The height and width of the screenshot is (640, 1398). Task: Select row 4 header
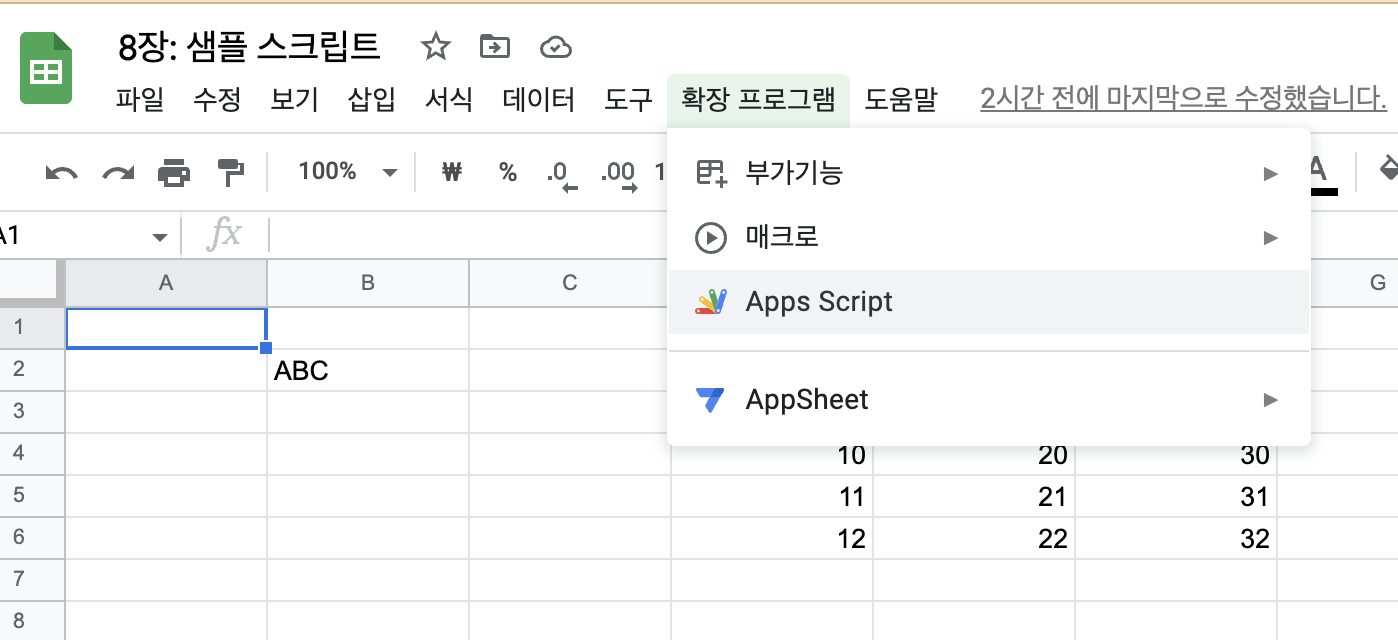(x=32, y=453)
